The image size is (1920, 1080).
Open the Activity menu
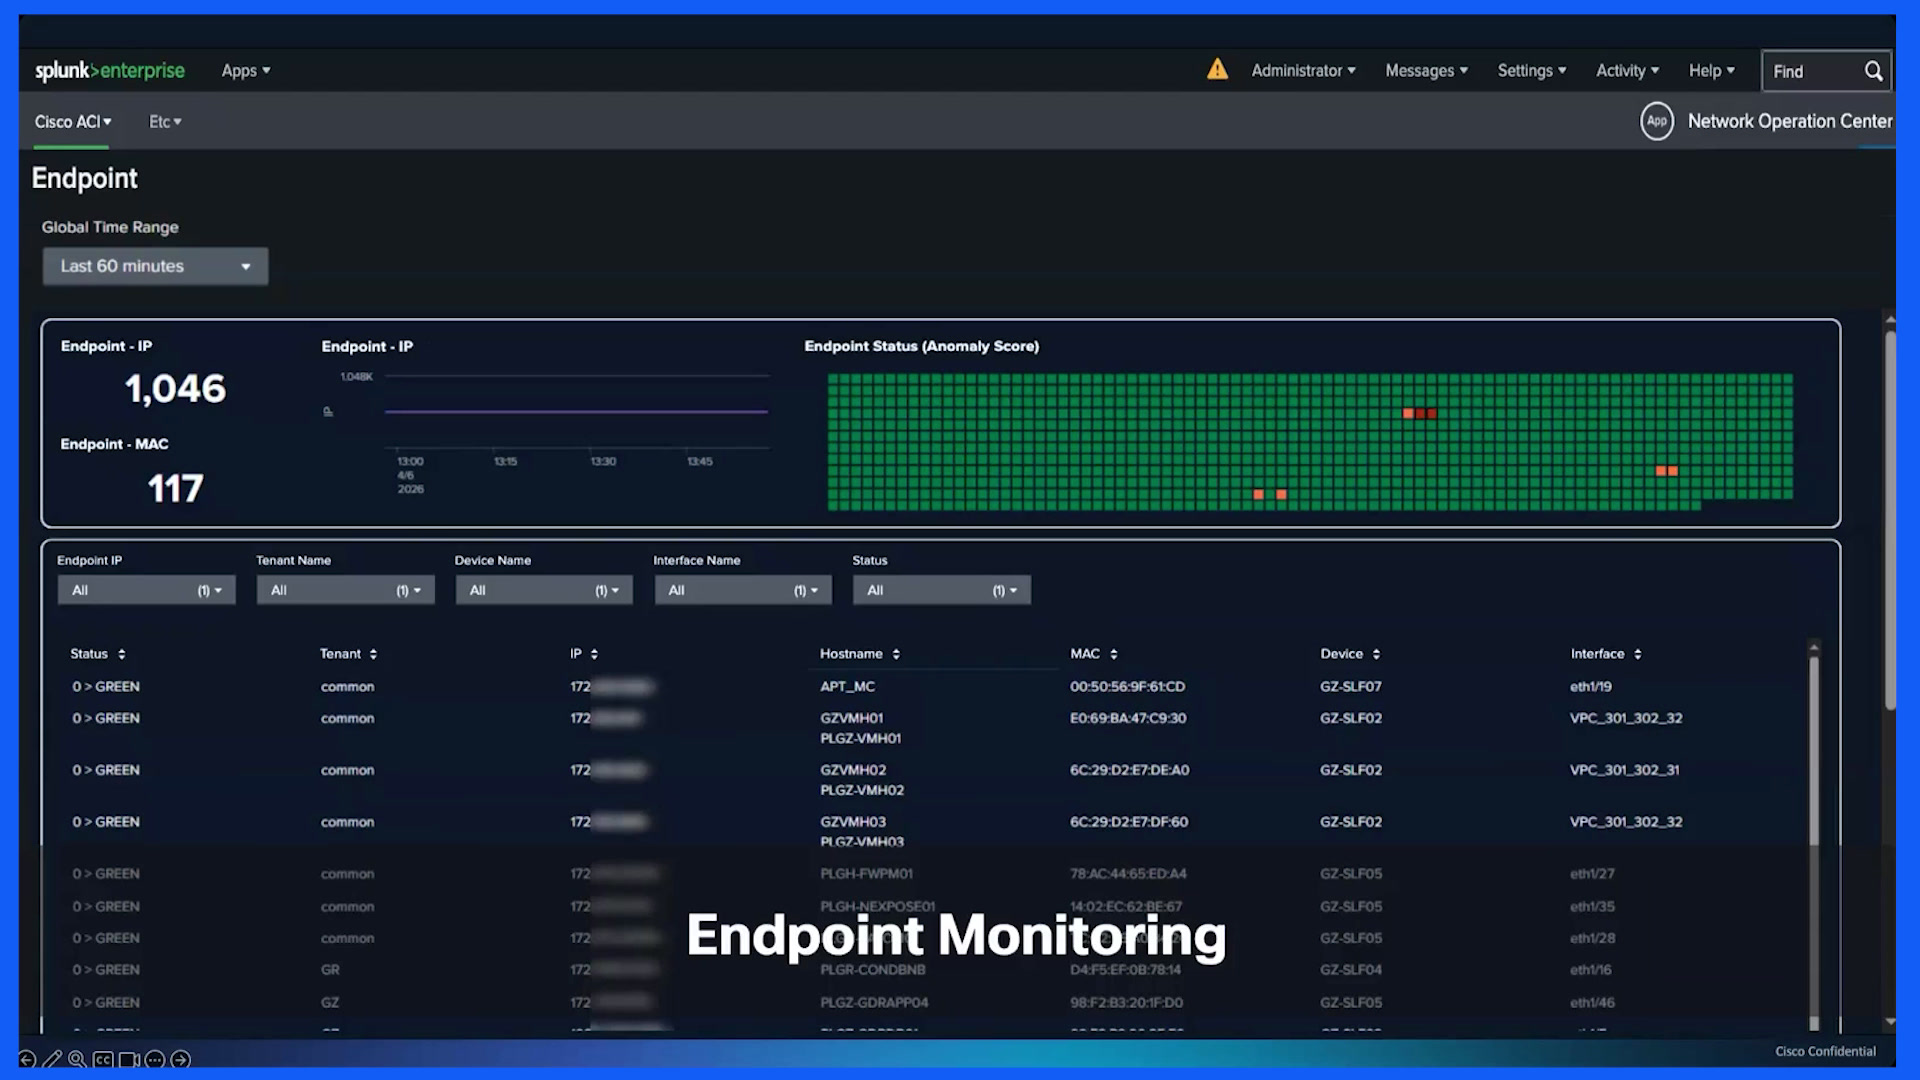point(1627,70)
